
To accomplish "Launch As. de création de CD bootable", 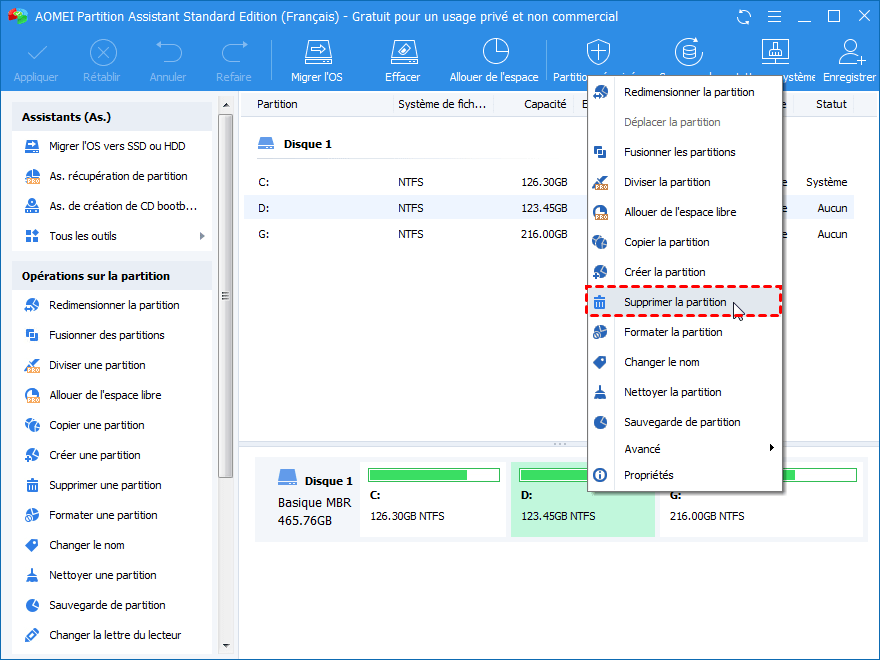I will point(122,206).
